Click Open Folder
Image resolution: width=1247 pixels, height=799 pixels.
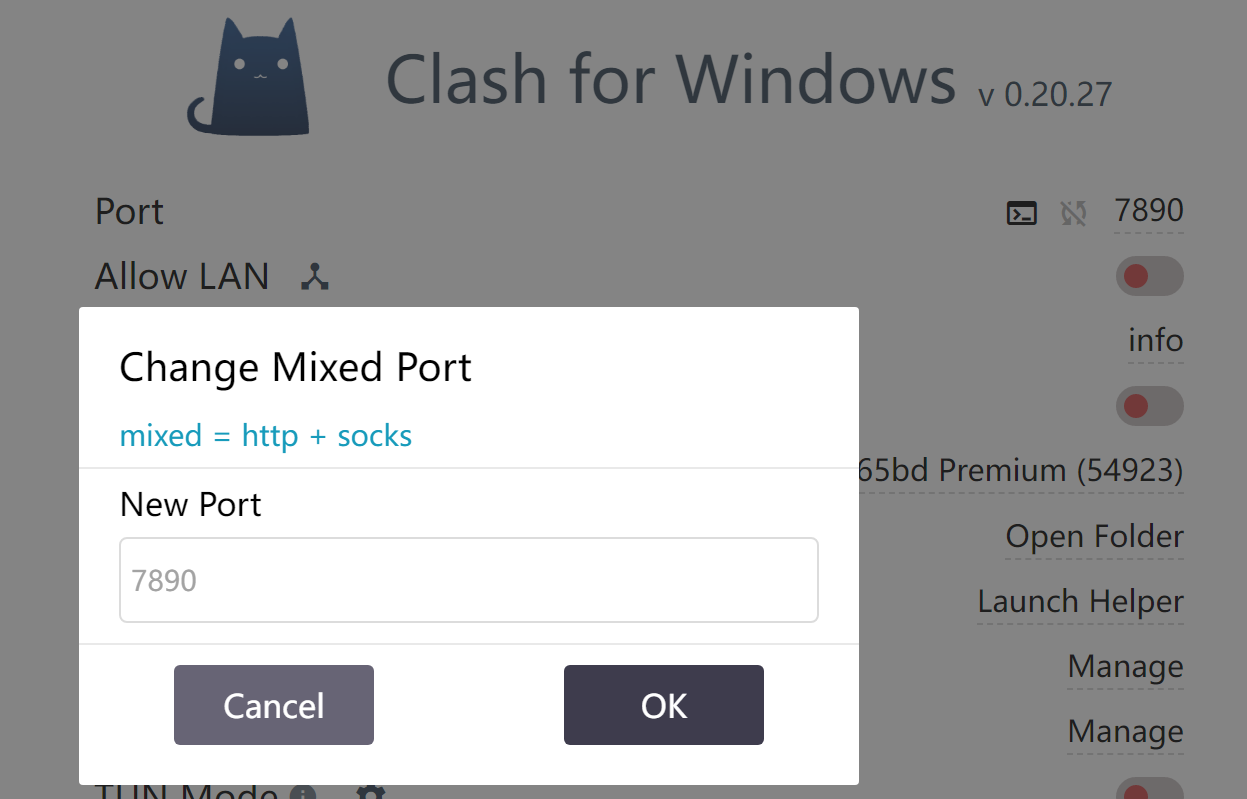[x=1094, y=537]
